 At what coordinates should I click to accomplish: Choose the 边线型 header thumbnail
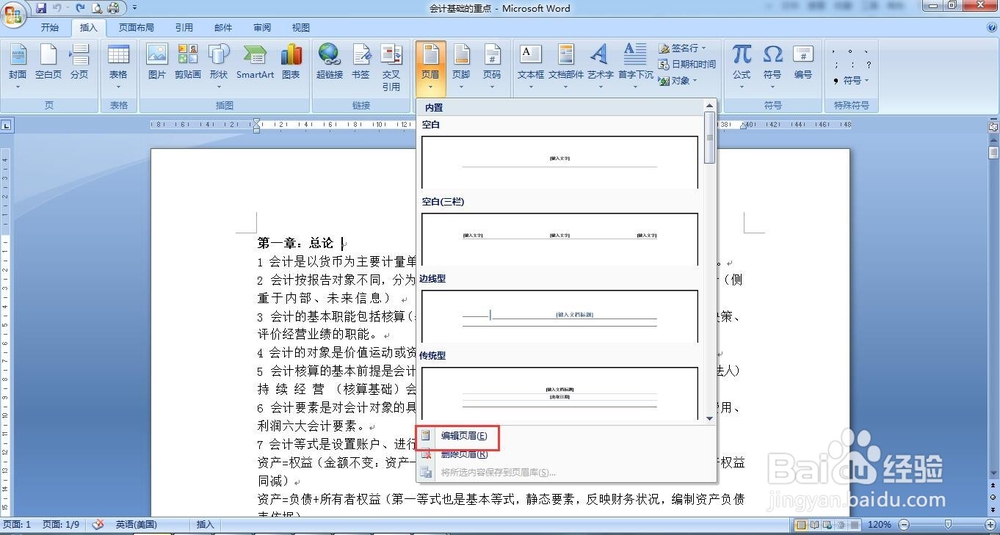tap(559, 316)
